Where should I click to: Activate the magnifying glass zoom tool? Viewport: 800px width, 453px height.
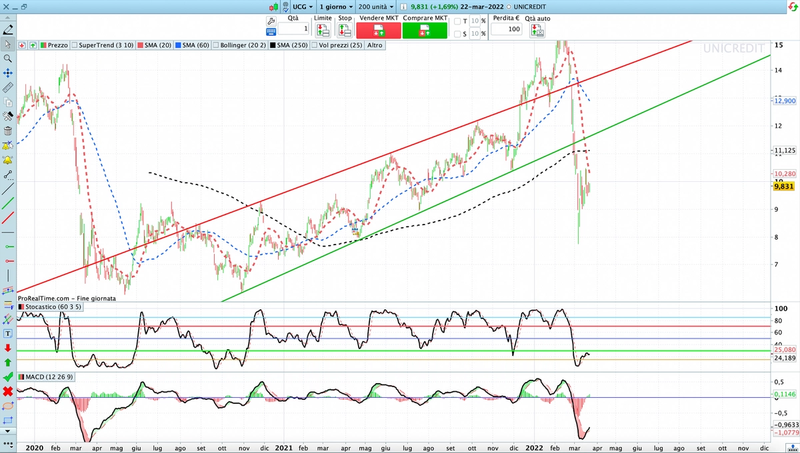(x=8, y=59)
